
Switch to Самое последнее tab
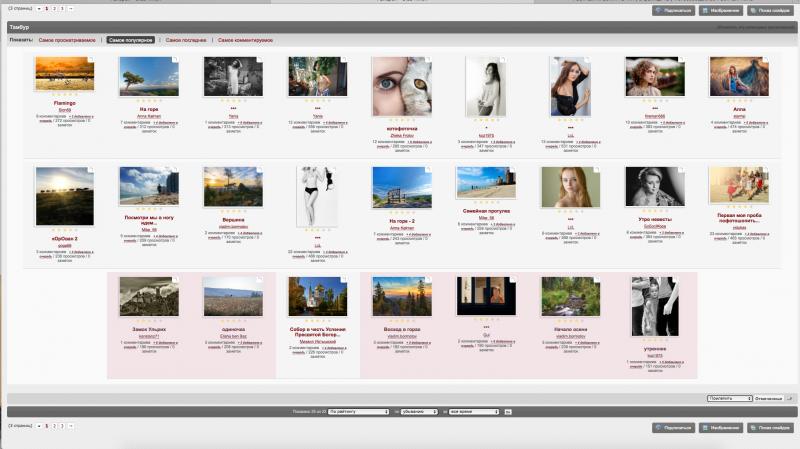186,40
